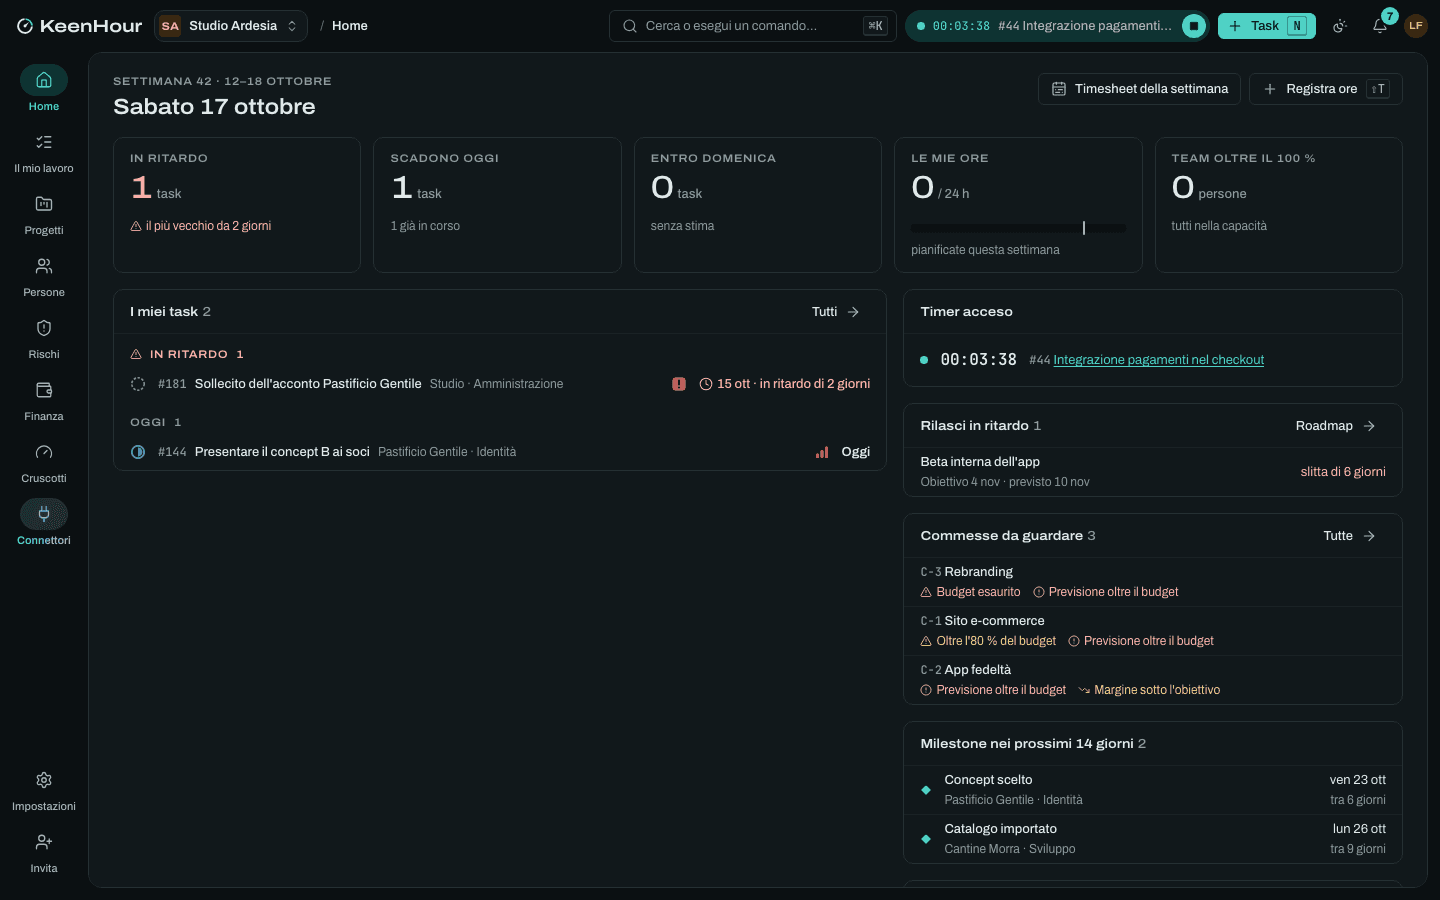Go to Roadmap from Rilasci in ritardo
This screenshot has height=900, width=1440.
(x=1336, y=426)
